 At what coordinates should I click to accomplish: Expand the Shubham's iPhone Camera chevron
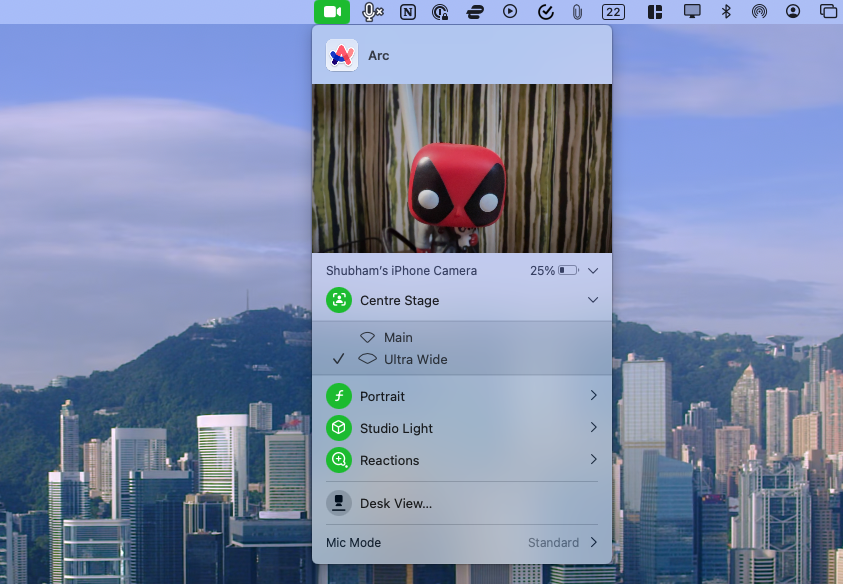[x=592, y=270]
